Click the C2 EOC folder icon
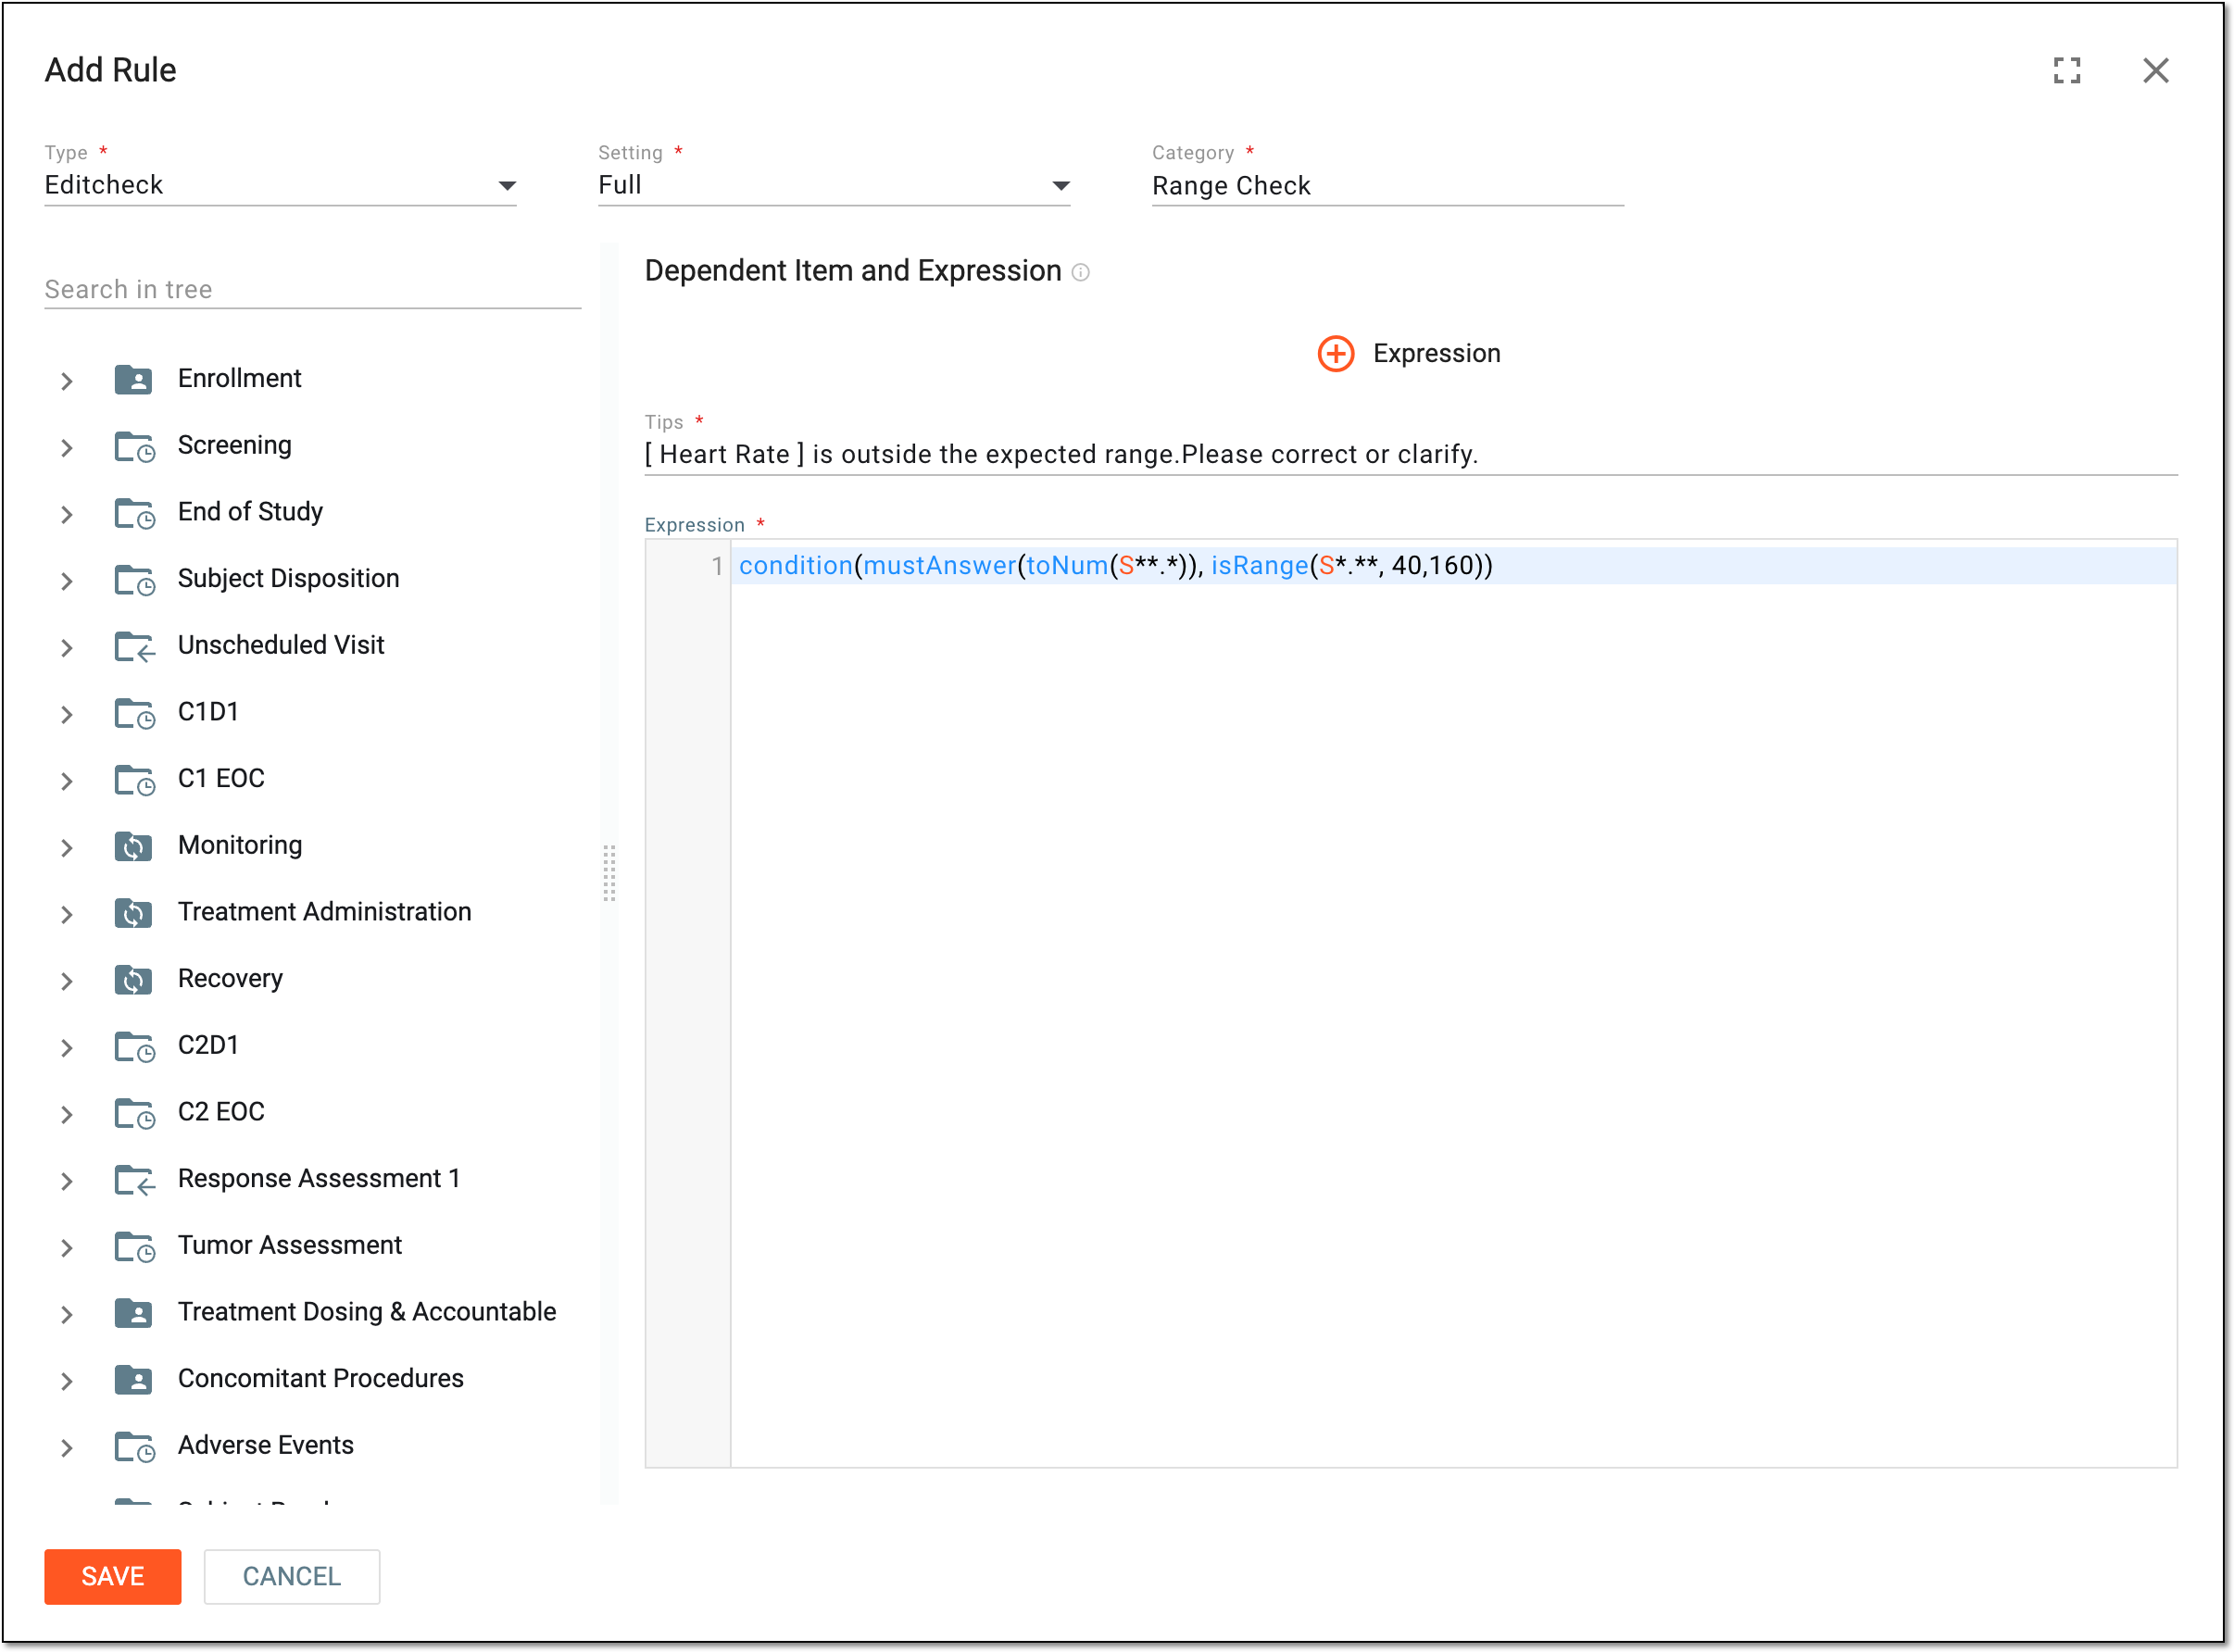Image resolution: width=2234 pixels, height=1652 pixels. (134, 1113)
